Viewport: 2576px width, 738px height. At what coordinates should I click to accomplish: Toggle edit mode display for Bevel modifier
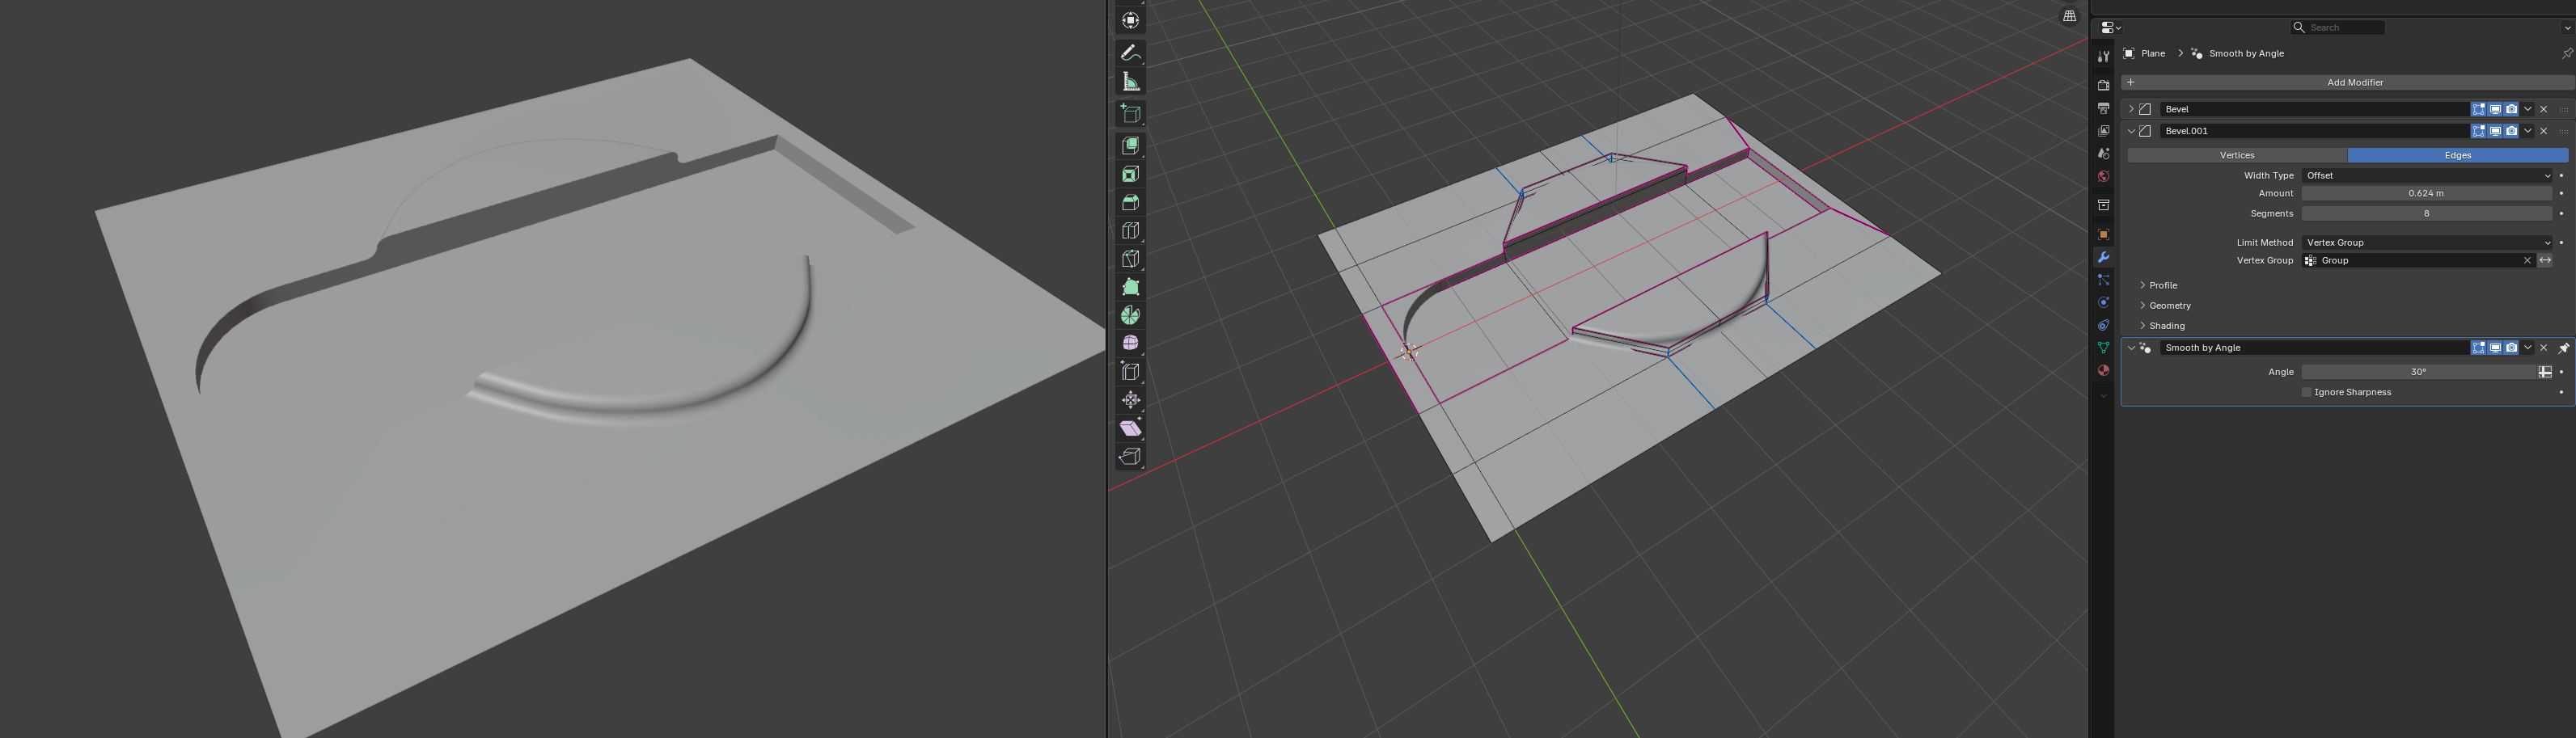[2478, 109]
